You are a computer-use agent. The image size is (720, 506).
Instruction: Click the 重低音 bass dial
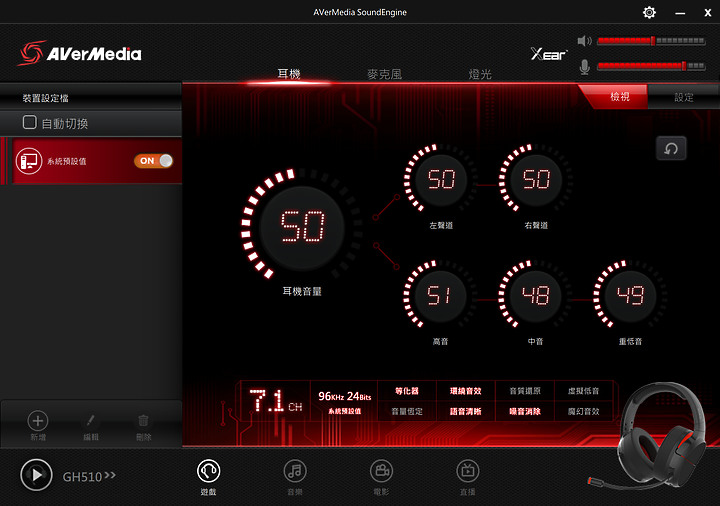(x=630, y=295)
